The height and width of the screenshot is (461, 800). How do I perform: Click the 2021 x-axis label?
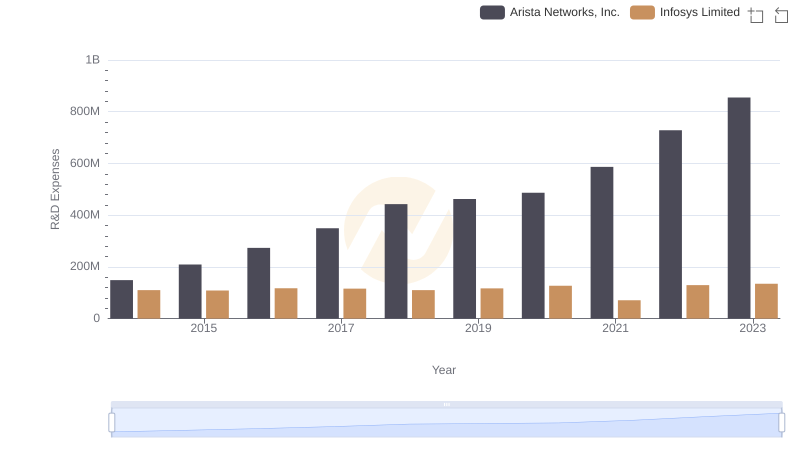point(615,328)
